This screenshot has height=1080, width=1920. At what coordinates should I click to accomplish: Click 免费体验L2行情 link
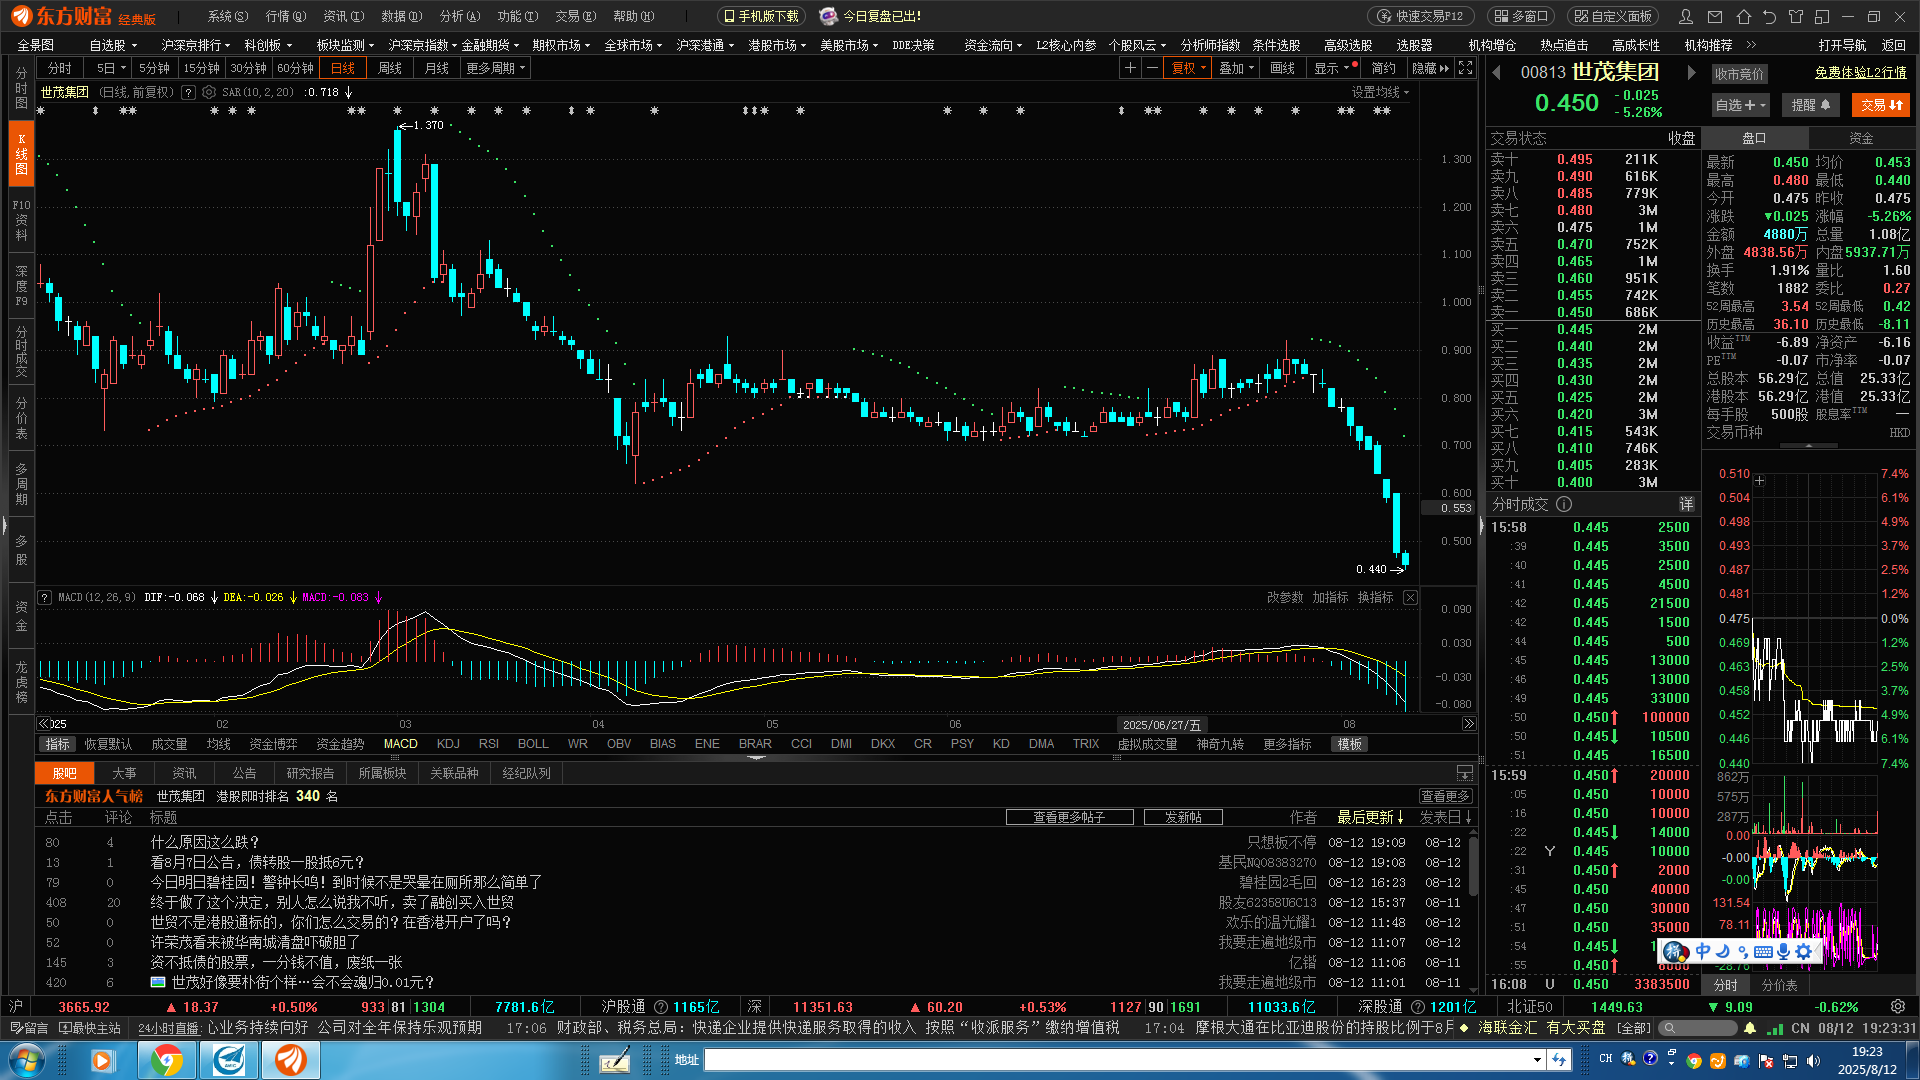click(x=1861, y=72)
